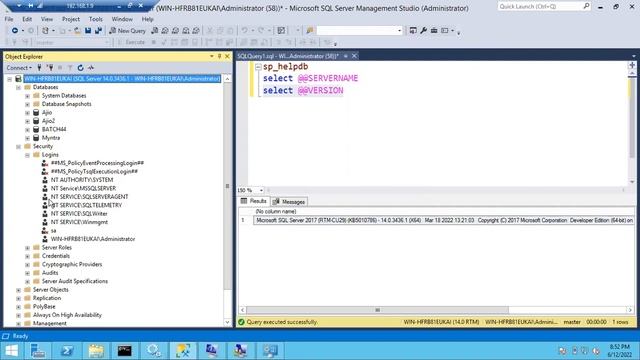Open the View menu
The height and width of the screenshot is (360, 640).
point(47,19)
